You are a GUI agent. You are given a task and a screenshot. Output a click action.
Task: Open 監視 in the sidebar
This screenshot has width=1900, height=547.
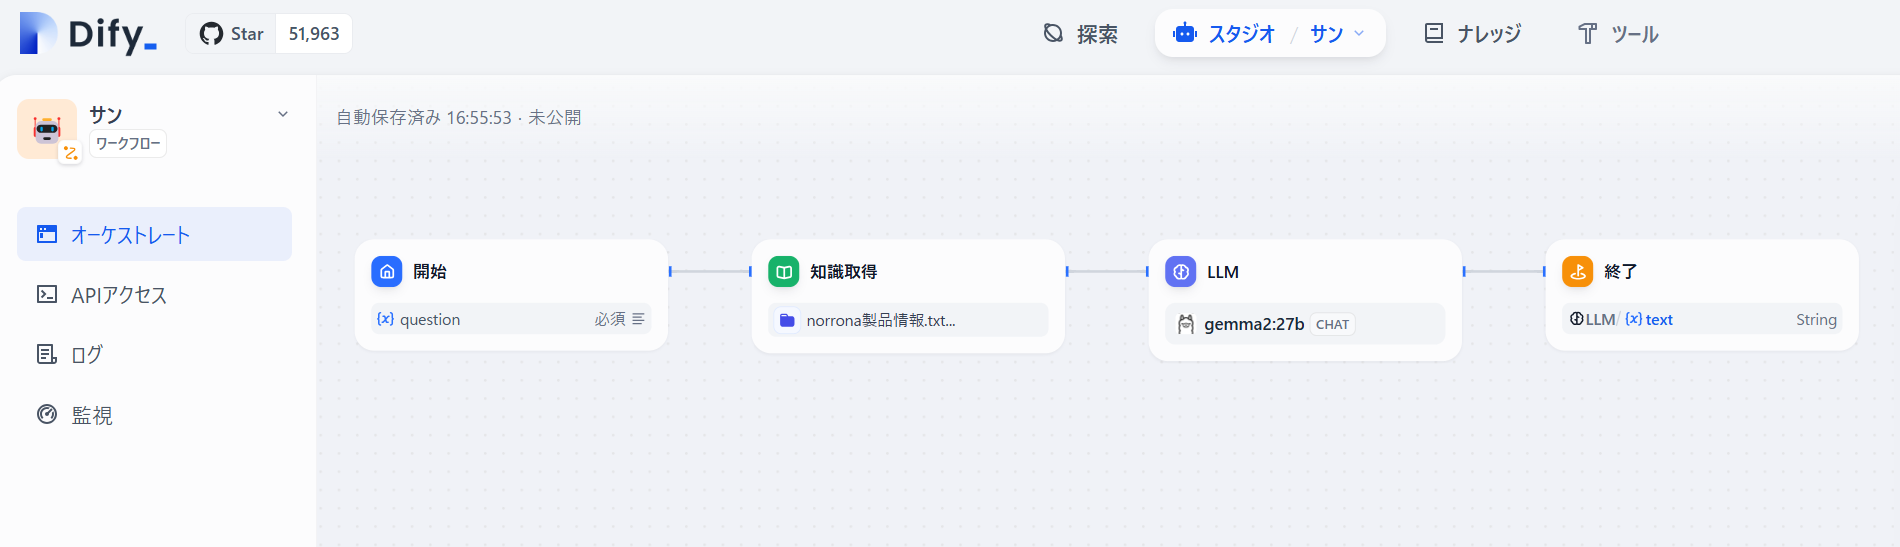click(x=154, y=414)
